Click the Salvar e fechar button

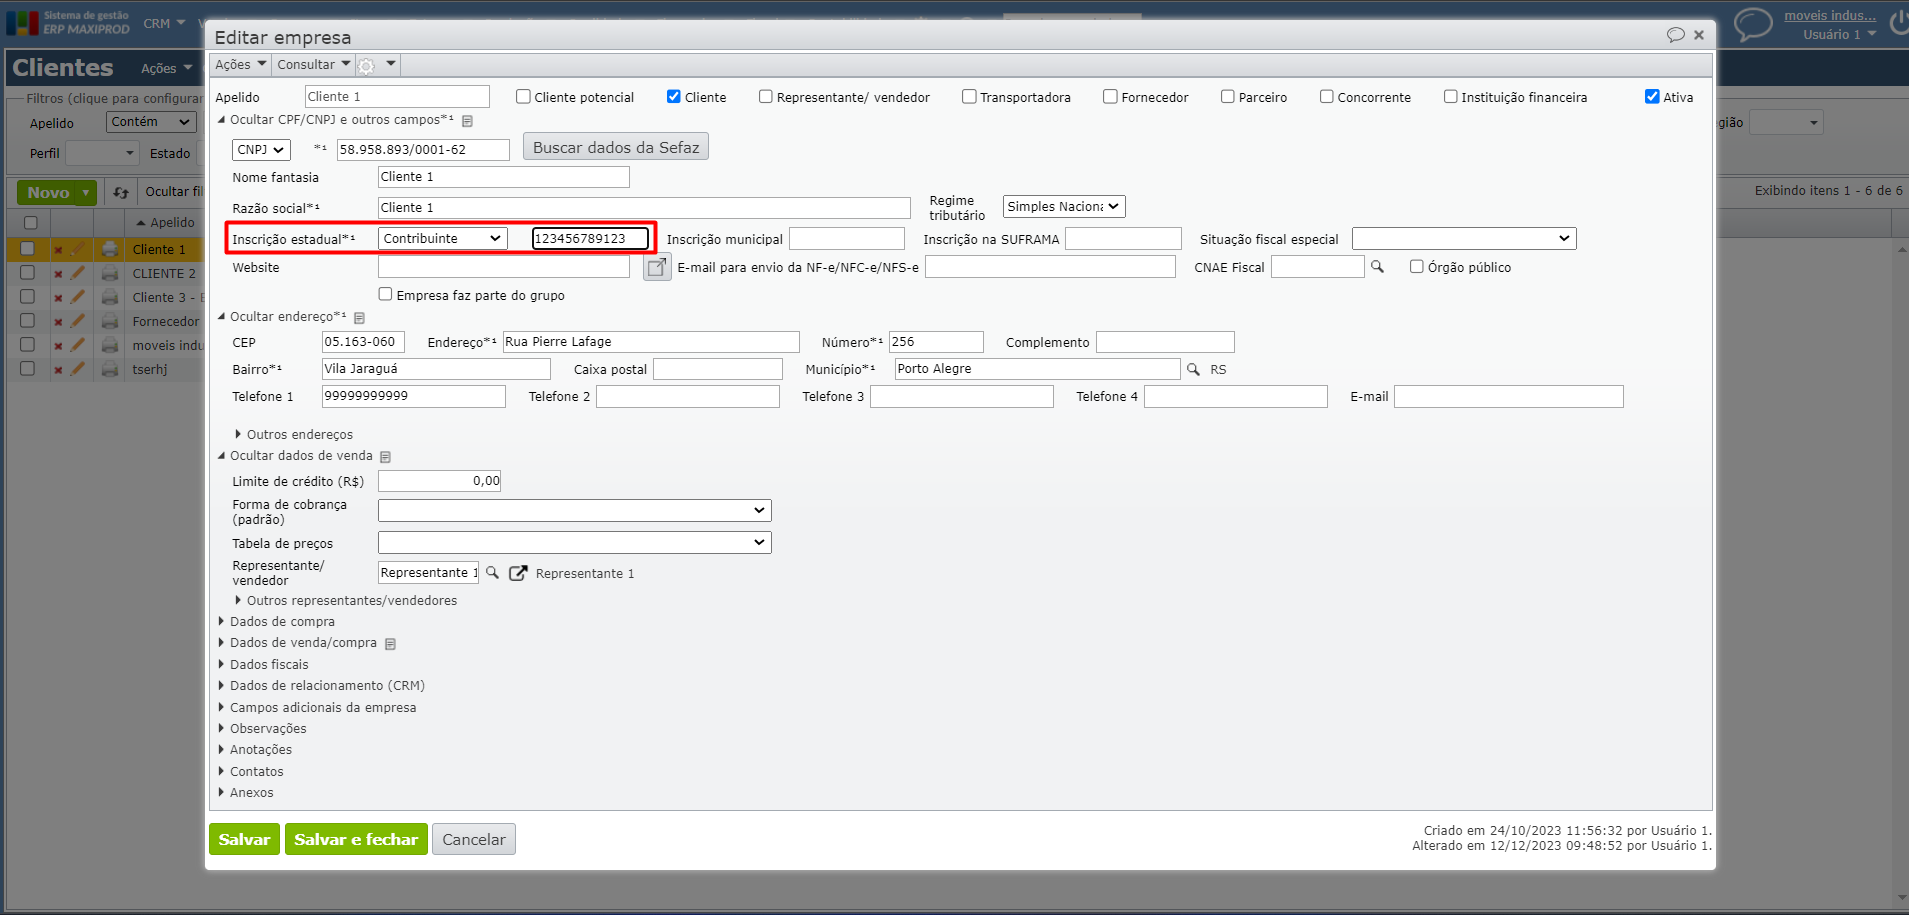pos(356,840)
